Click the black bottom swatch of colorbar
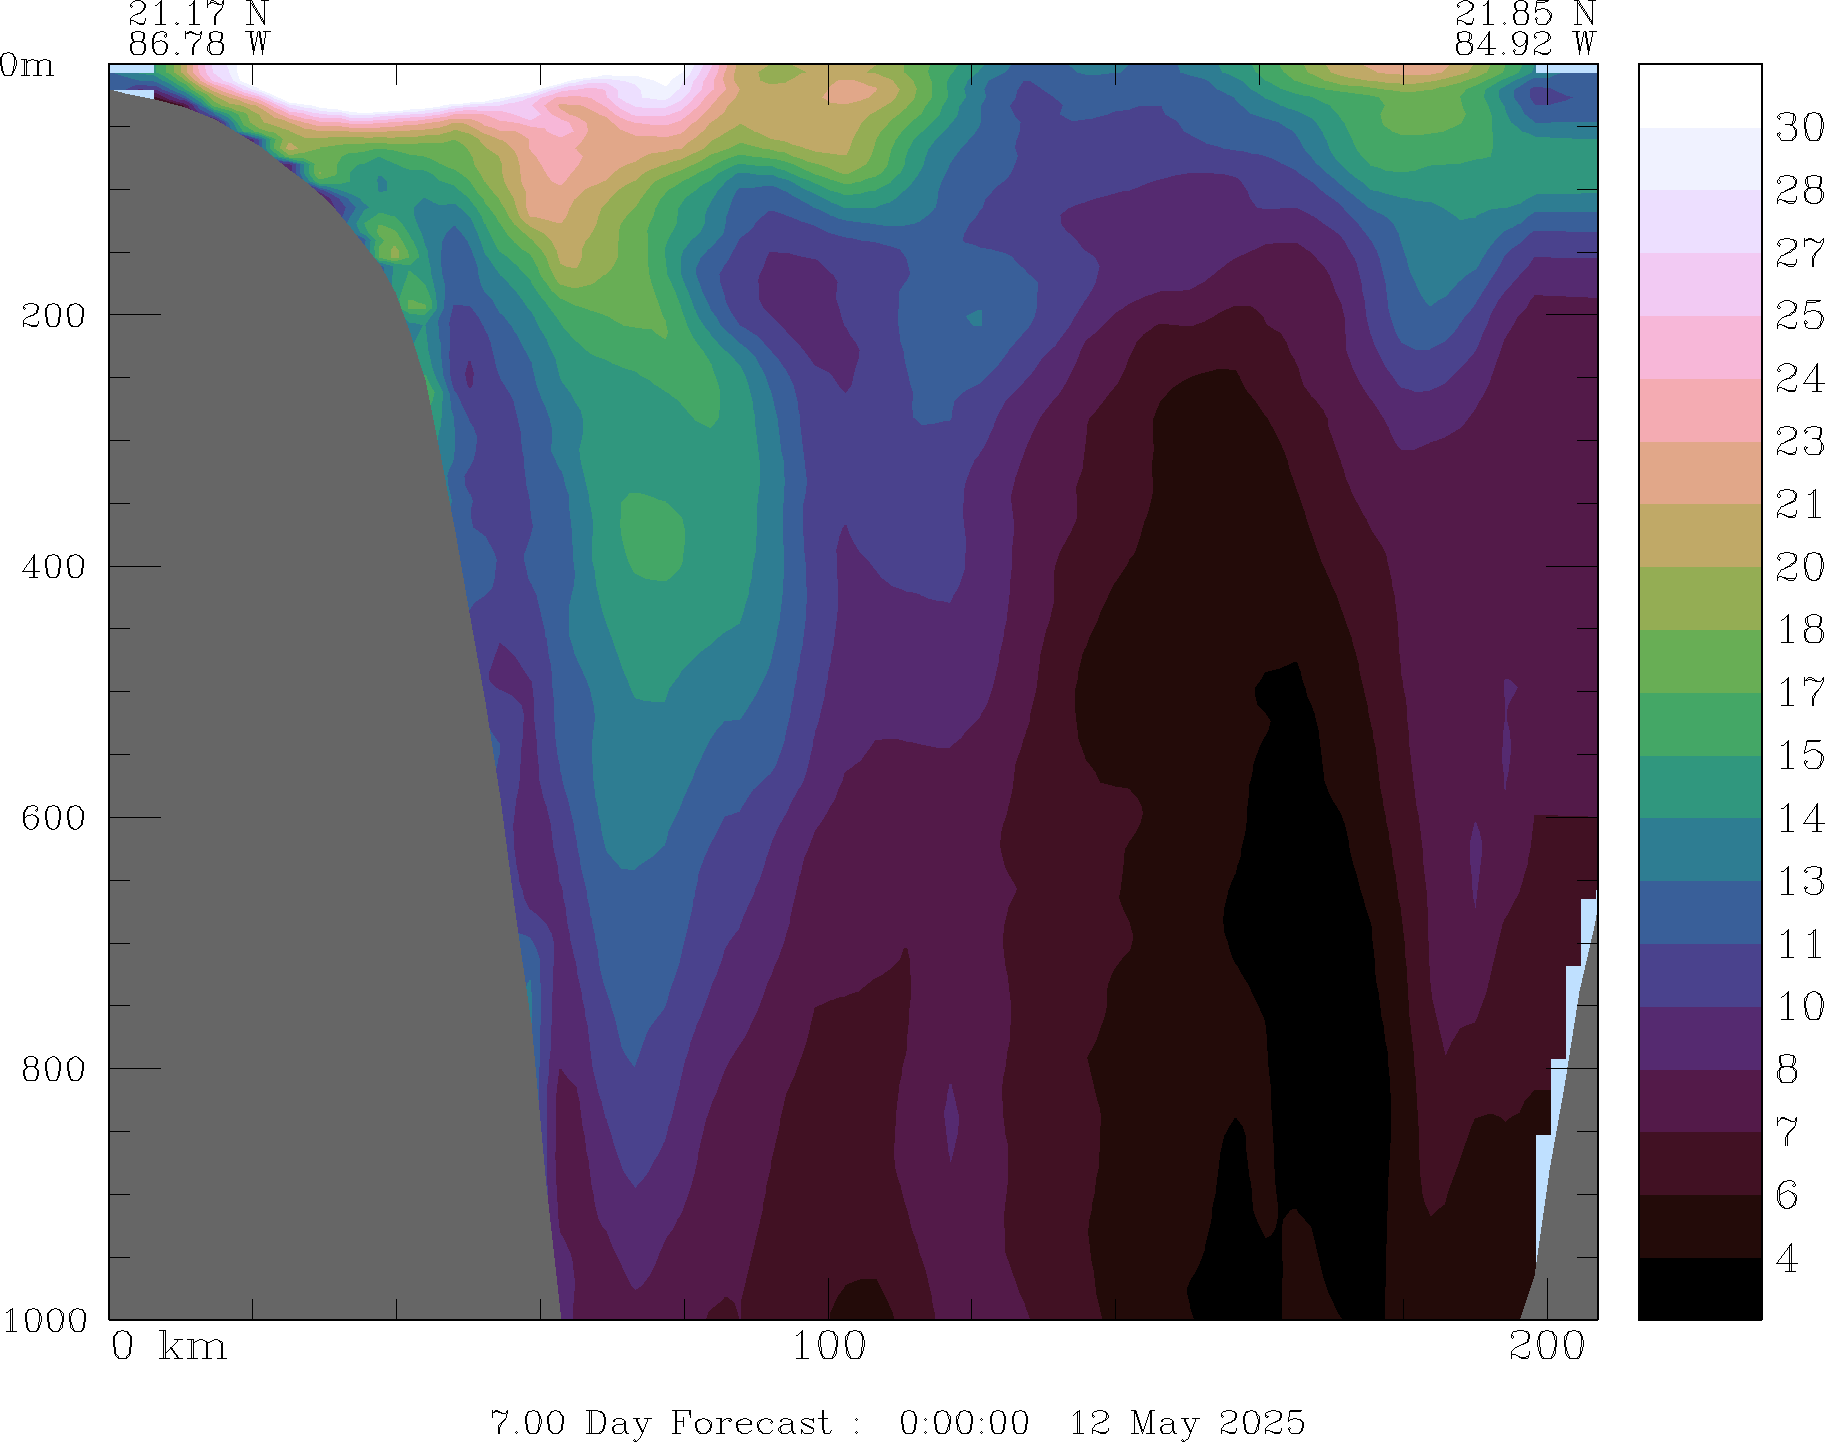This screenshot has height=1442, width=1825. pyautogui.click(x=1700, y=1289)
